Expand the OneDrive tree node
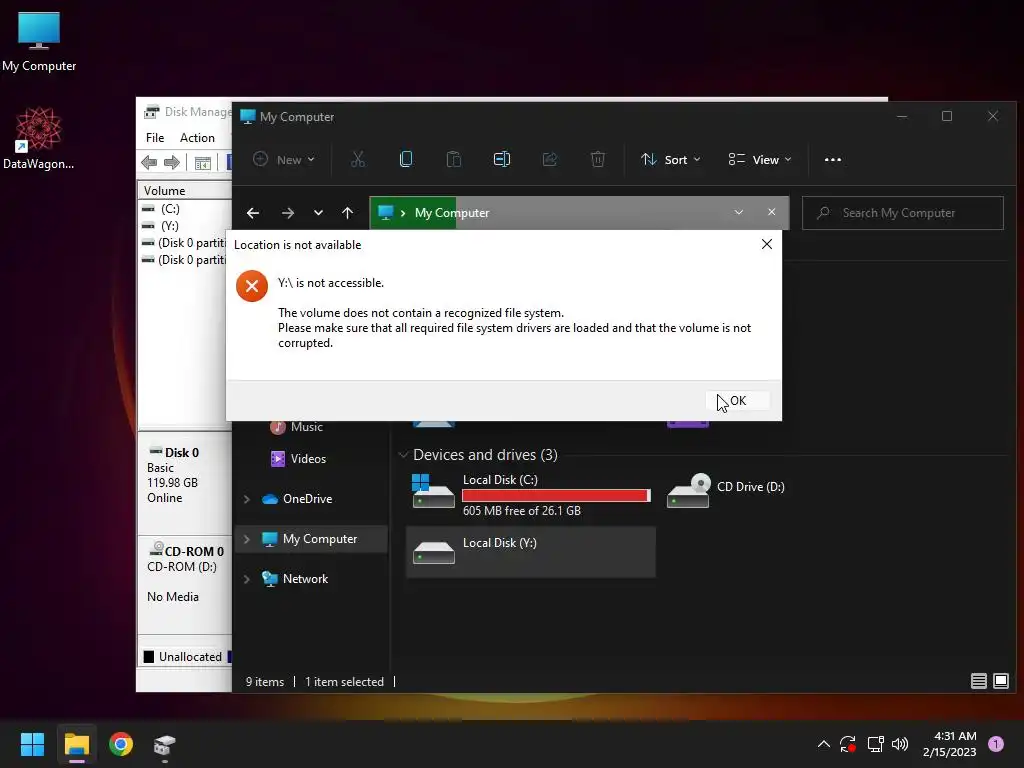The image size is (1024, 768). 246,499
